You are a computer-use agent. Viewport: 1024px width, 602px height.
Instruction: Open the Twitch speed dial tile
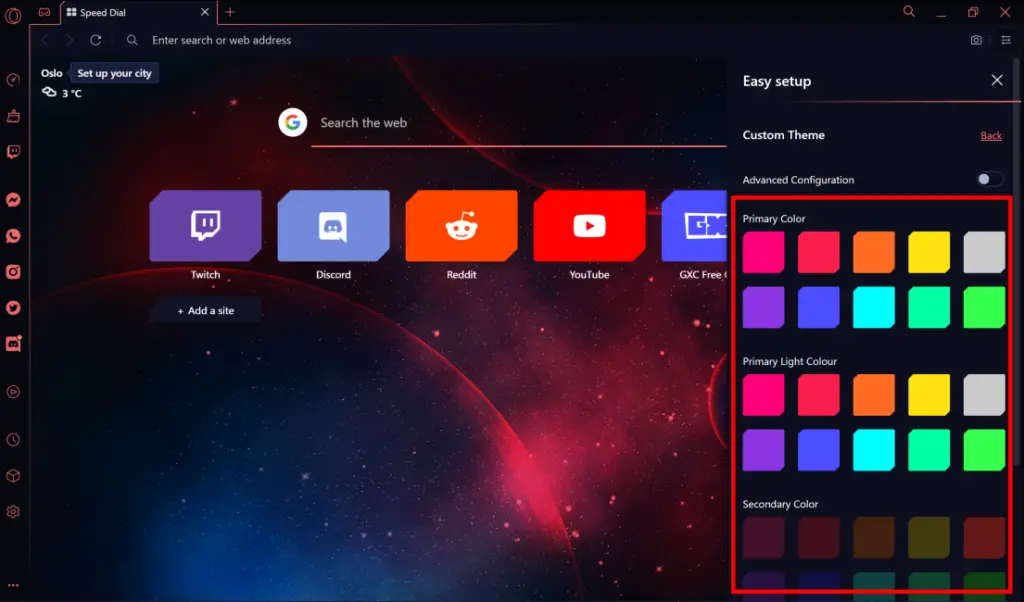(206, 226)
